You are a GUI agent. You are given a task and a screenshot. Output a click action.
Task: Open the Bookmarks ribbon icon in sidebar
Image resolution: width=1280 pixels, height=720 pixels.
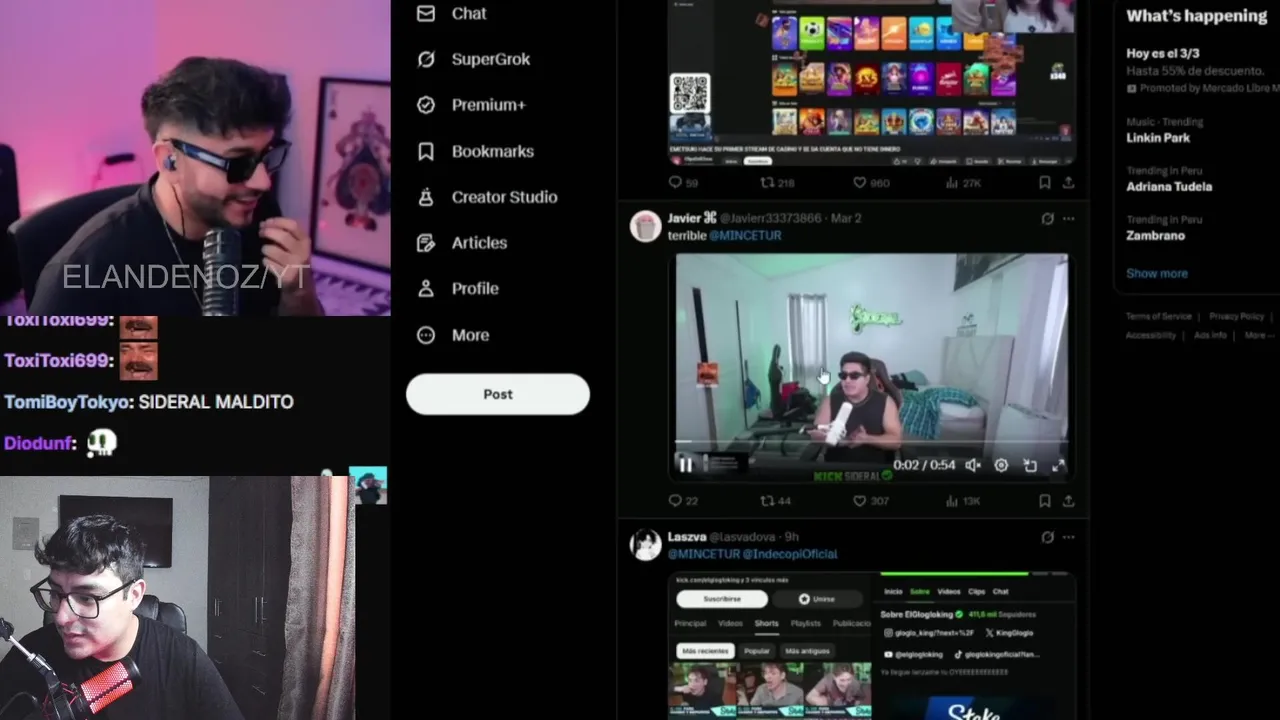[426, 151]
